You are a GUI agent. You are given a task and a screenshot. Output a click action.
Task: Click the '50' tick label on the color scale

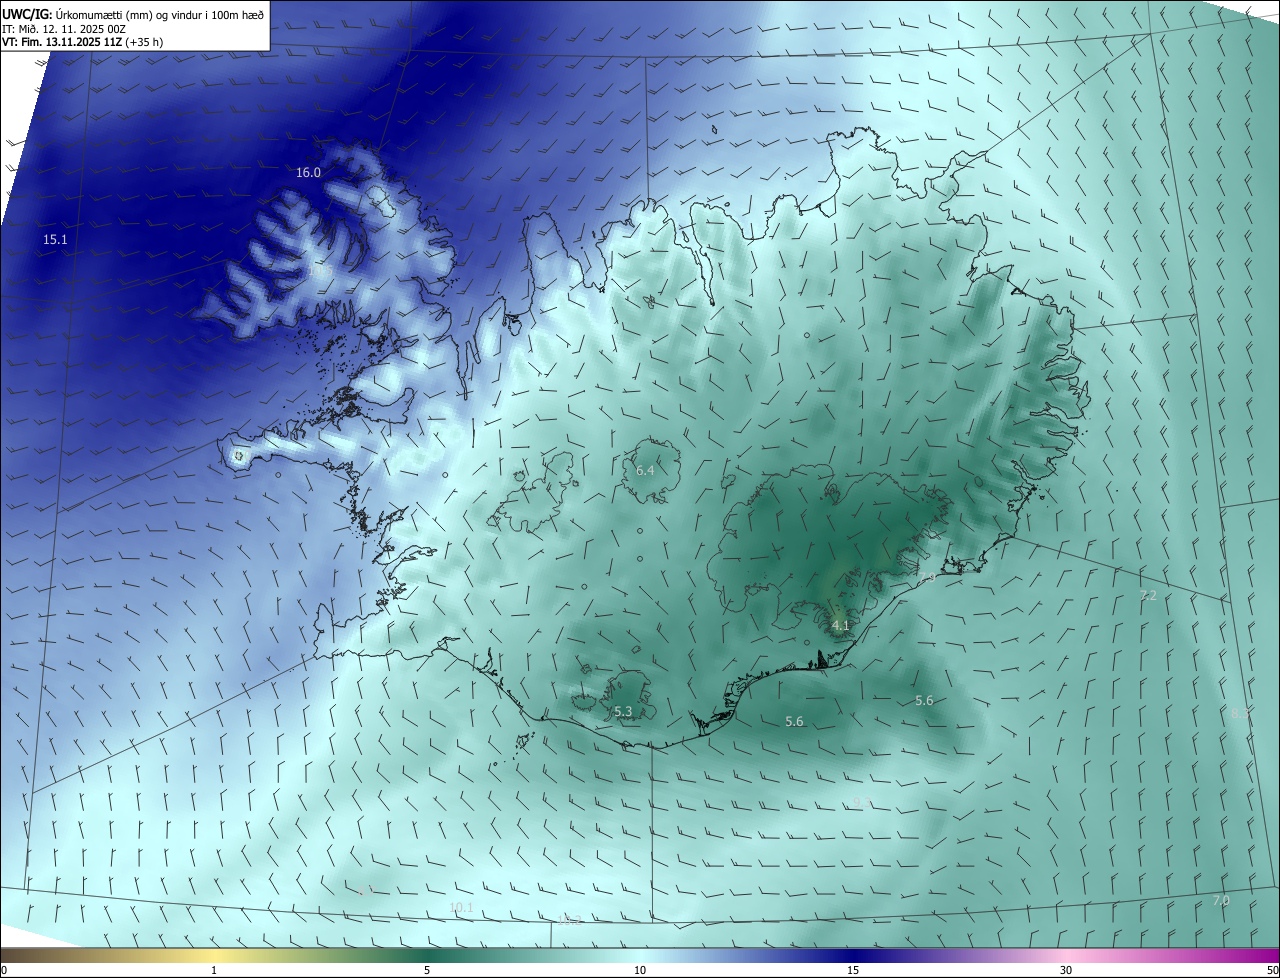pyautogui.click(x=1272, y=971)
